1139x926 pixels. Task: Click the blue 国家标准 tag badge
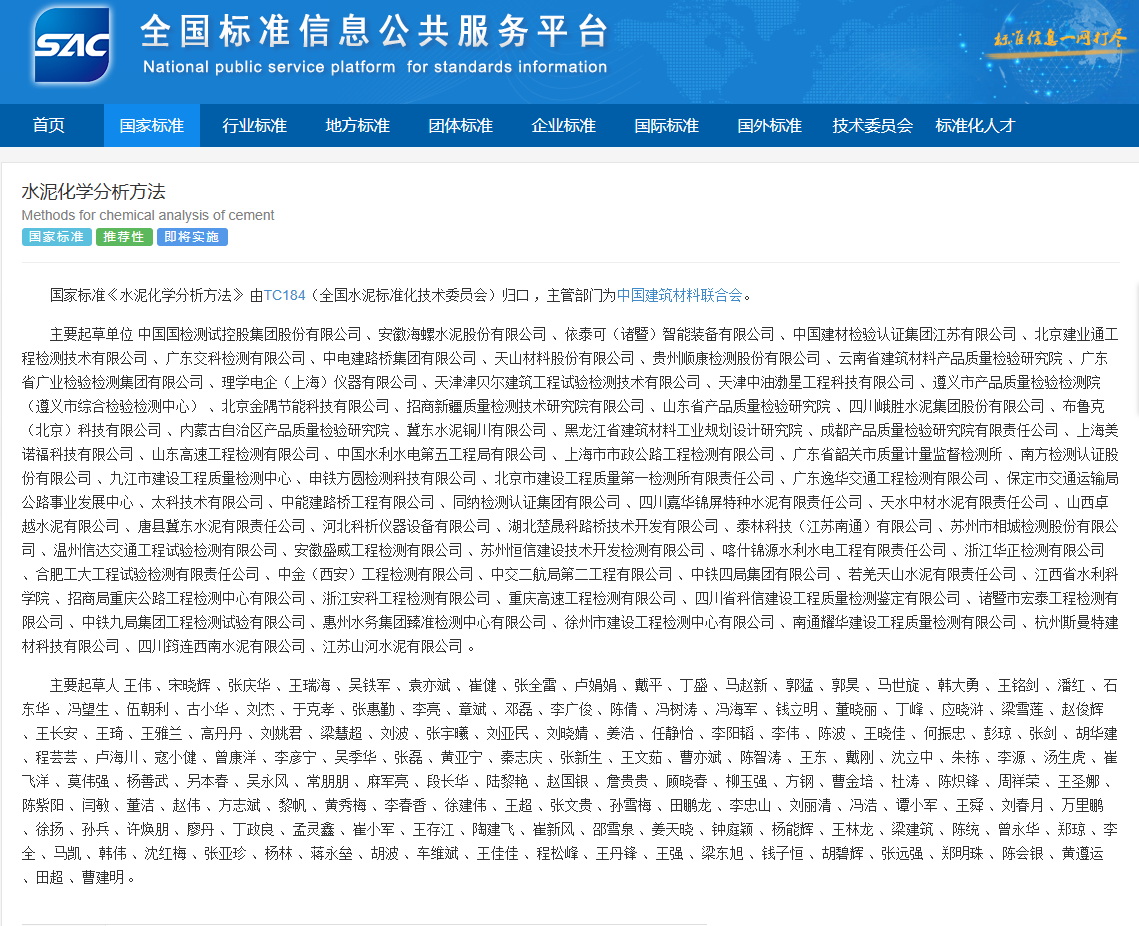tap(56, 237)
